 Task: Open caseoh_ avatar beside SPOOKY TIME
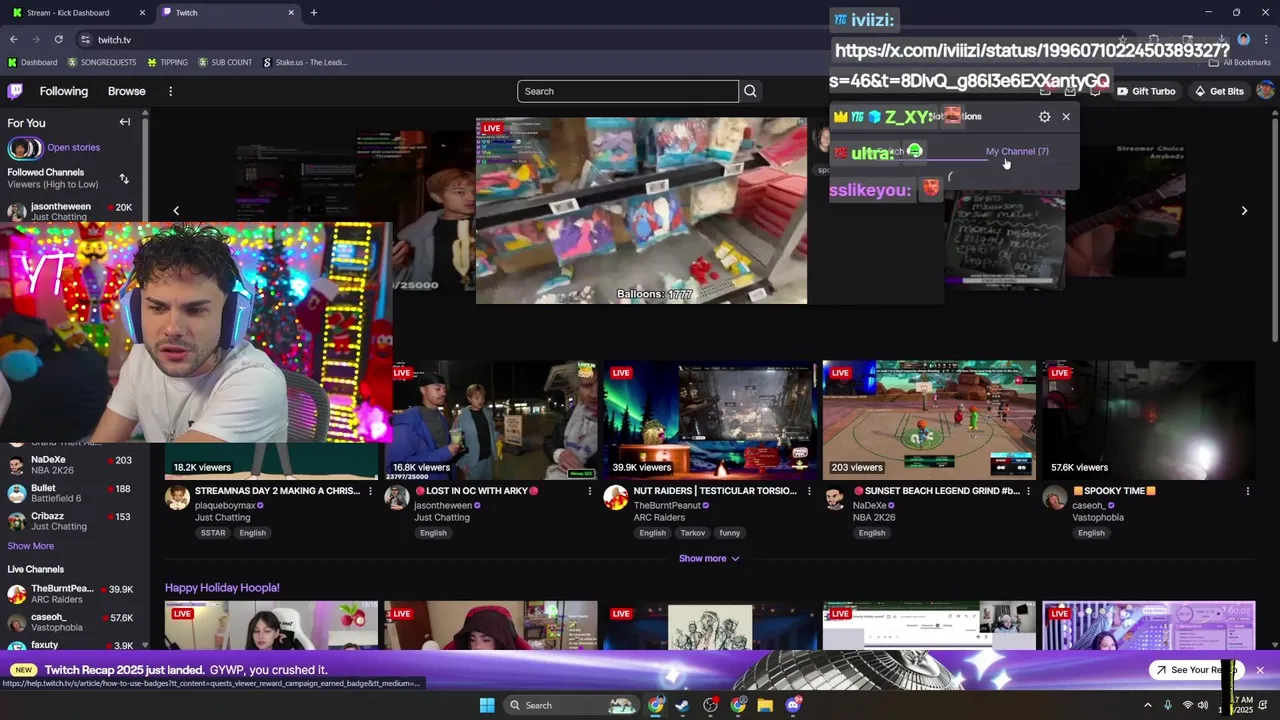tap(1054, 498)
